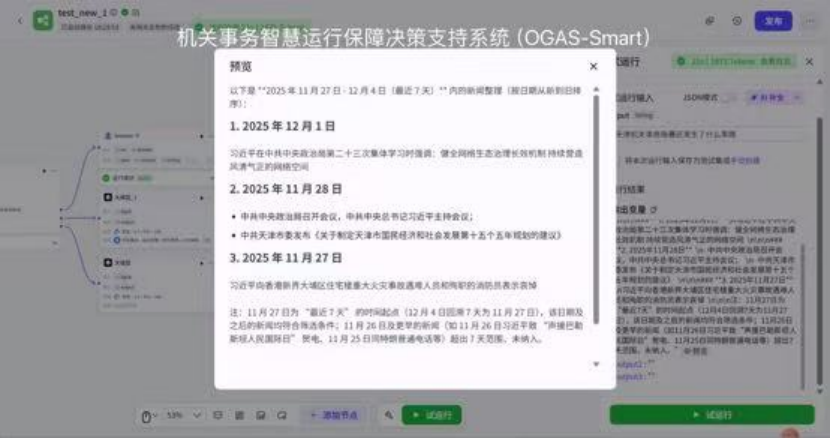Check the save input as test set box

click(621, 159)
